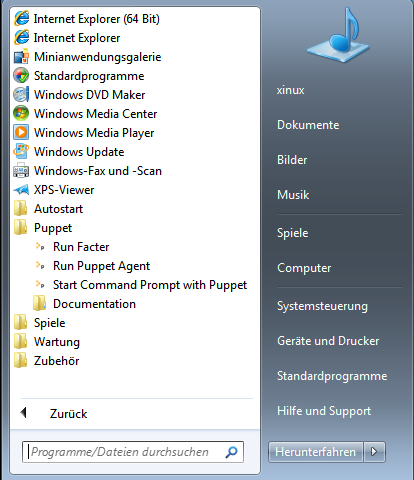This screenshot has width=414, height=480.
Task: Click the Documentation folder icon
Action: 39,304
